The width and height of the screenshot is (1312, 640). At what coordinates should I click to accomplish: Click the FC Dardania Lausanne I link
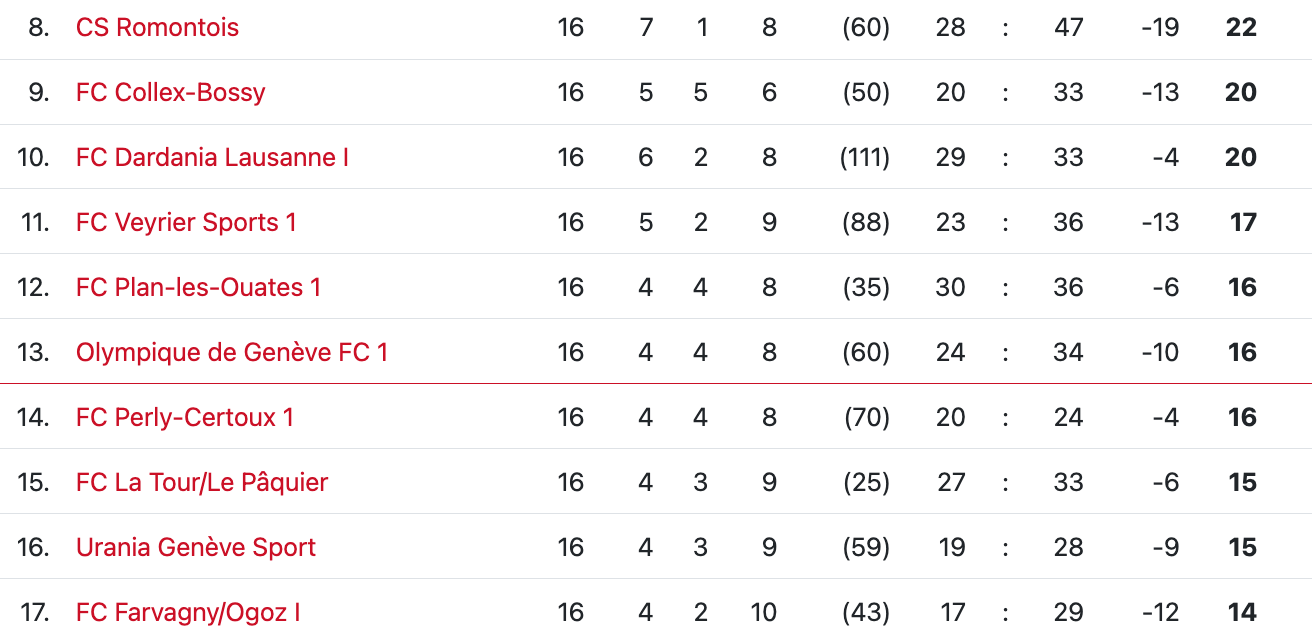pyautogui.click(x=212, y=157)
